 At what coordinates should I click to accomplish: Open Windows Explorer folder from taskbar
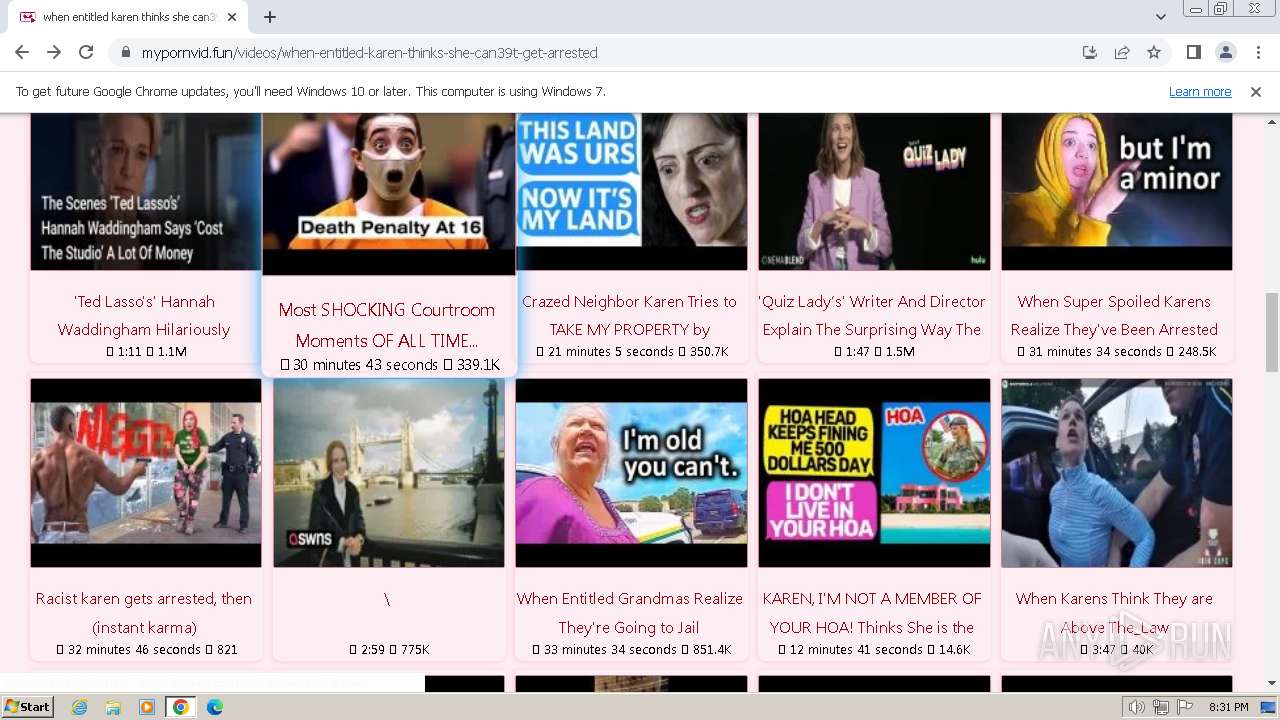coord(113,707)
